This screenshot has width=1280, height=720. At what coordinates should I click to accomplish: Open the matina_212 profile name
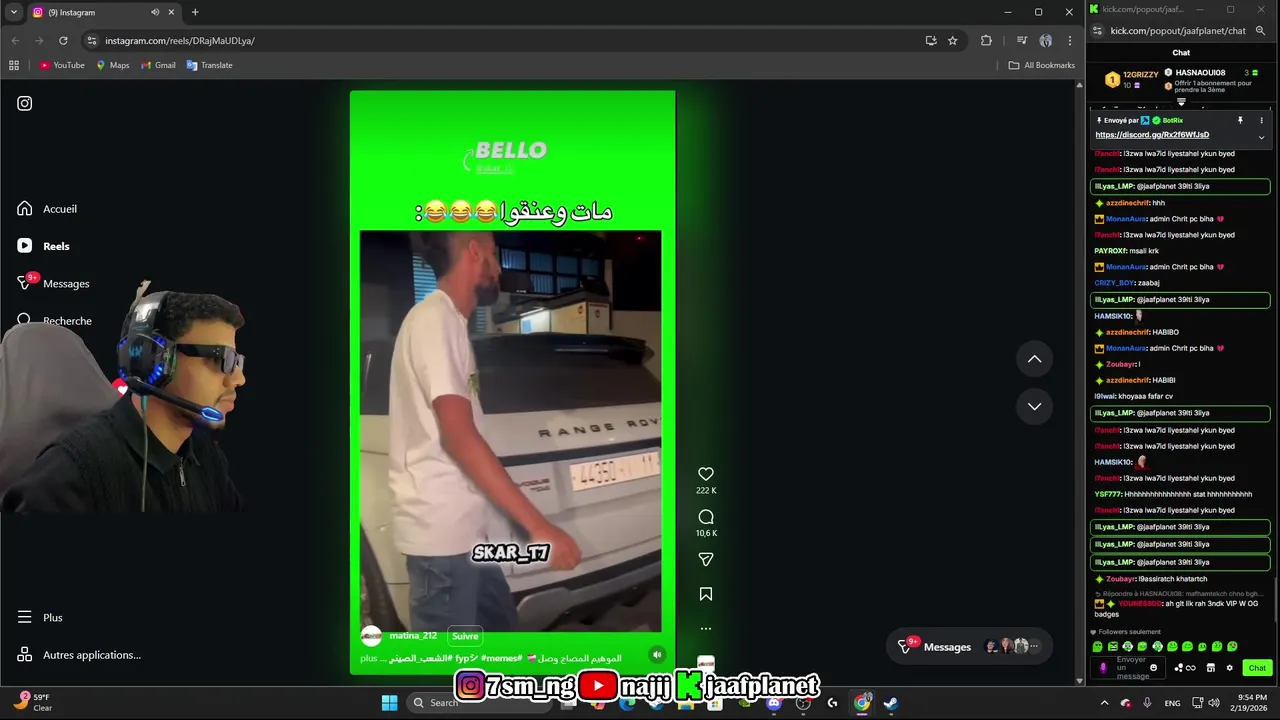click(x=413, y=636)
